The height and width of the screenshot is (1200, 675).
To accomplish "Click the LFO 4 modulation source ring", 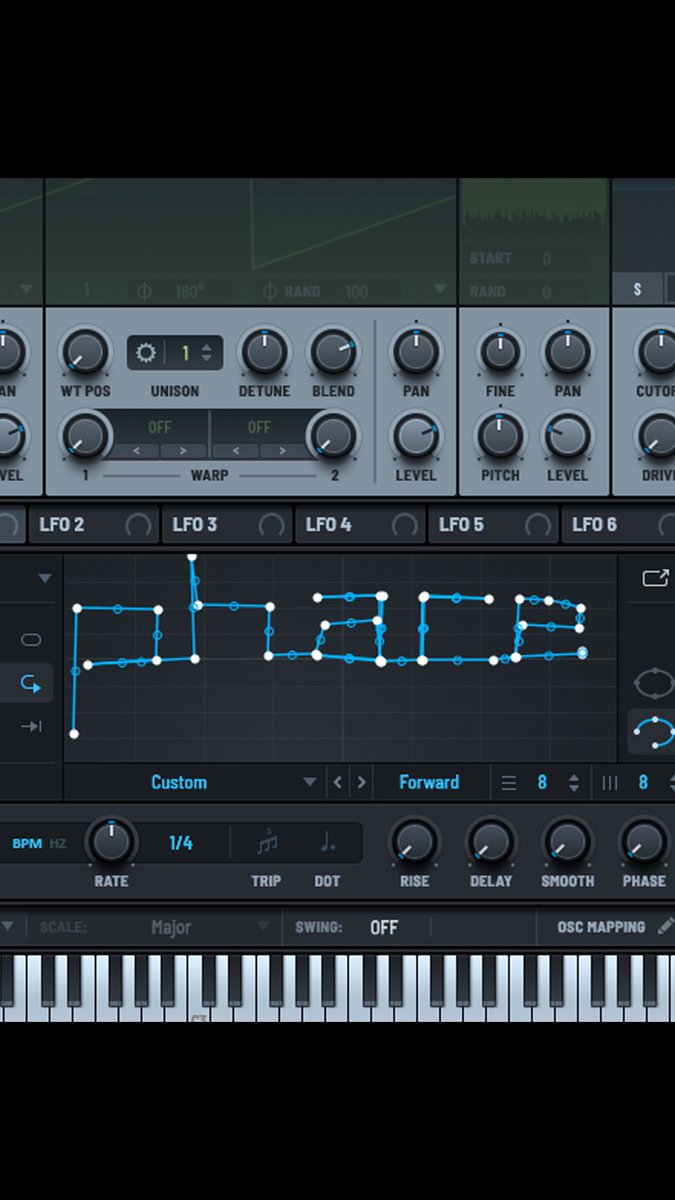I will point(404,524).
